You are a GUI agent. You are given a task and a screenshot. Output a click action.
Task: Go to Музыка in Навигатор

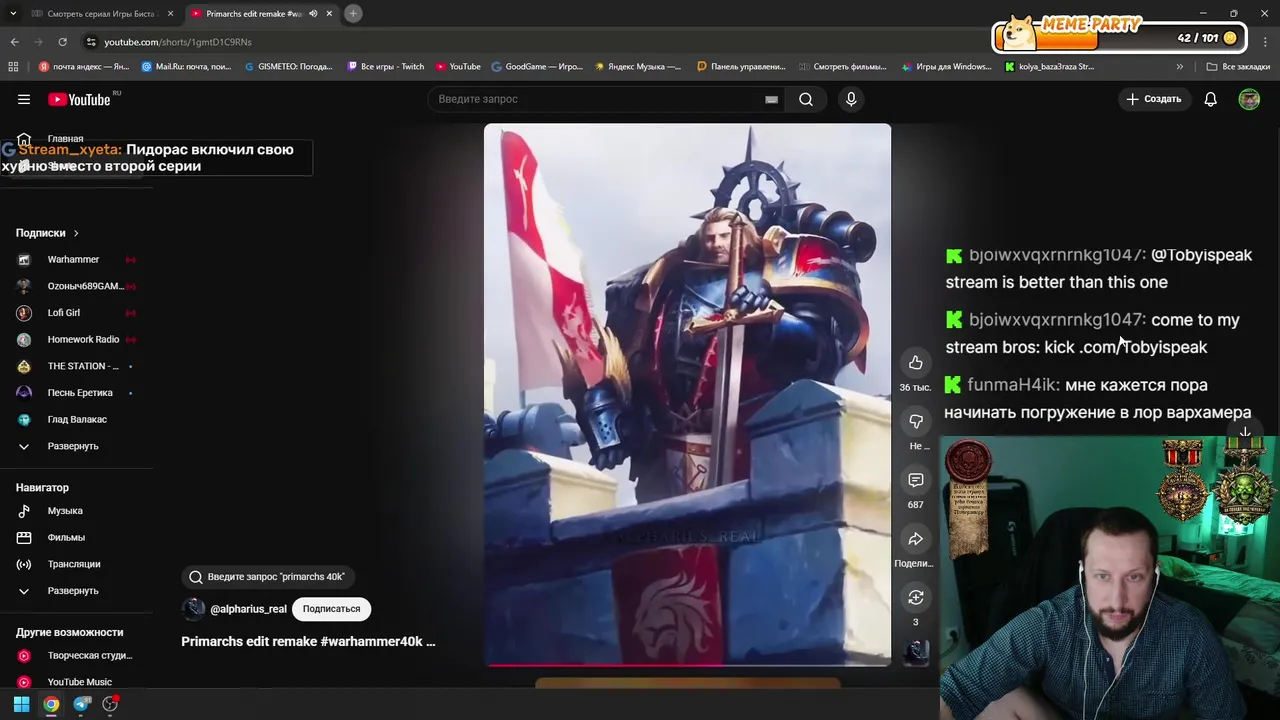tap(65, 511)
